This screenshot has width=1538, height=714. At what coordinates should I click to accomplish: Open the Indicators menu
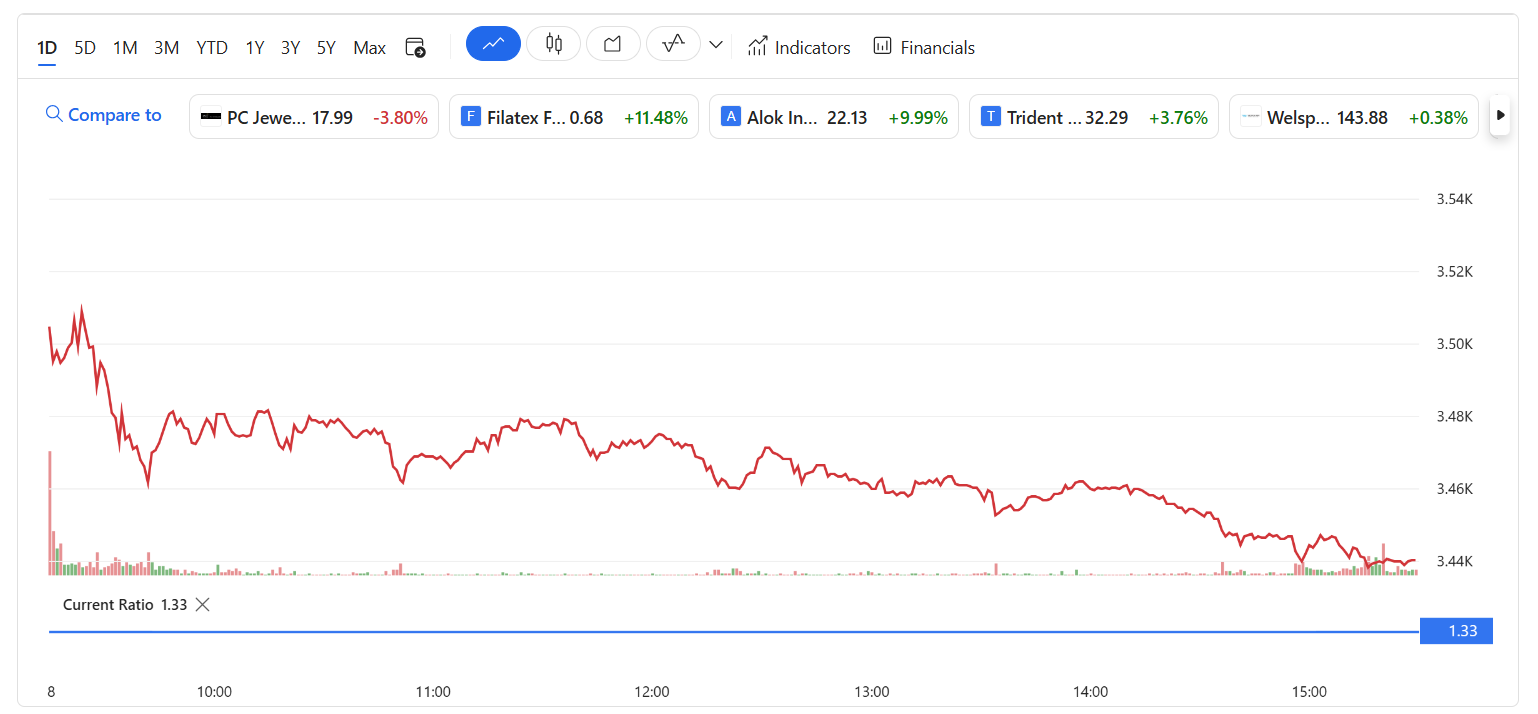click(799, 47)
